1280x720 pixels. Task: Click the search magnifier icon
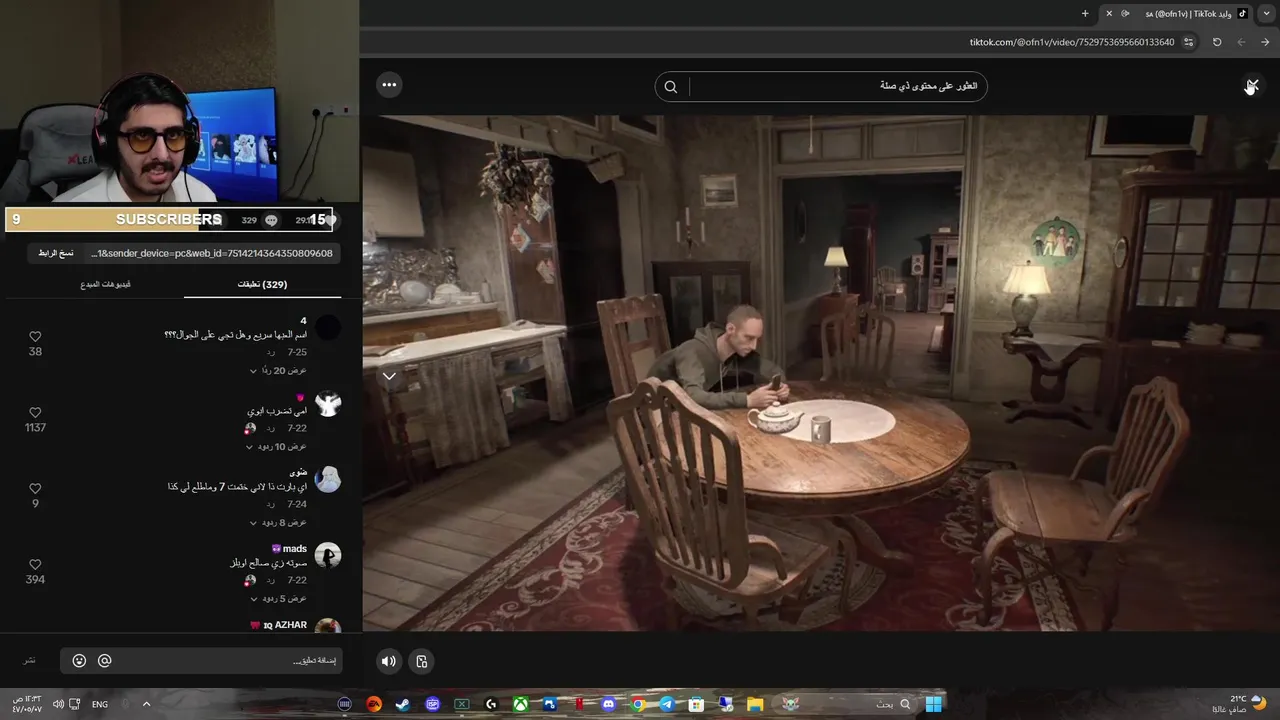pyautogui.click(x=671, y=87)
